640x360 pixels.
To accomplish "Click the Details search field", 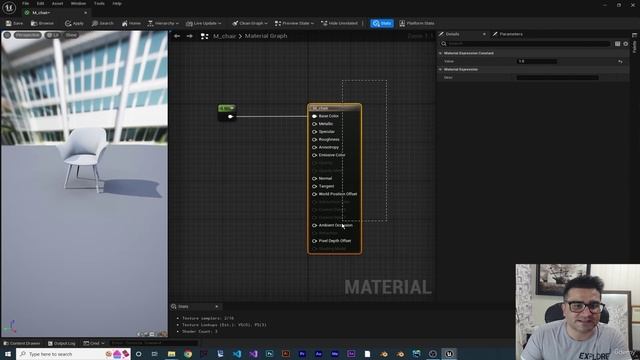I will pyautogui.click(x=525, y=44).
